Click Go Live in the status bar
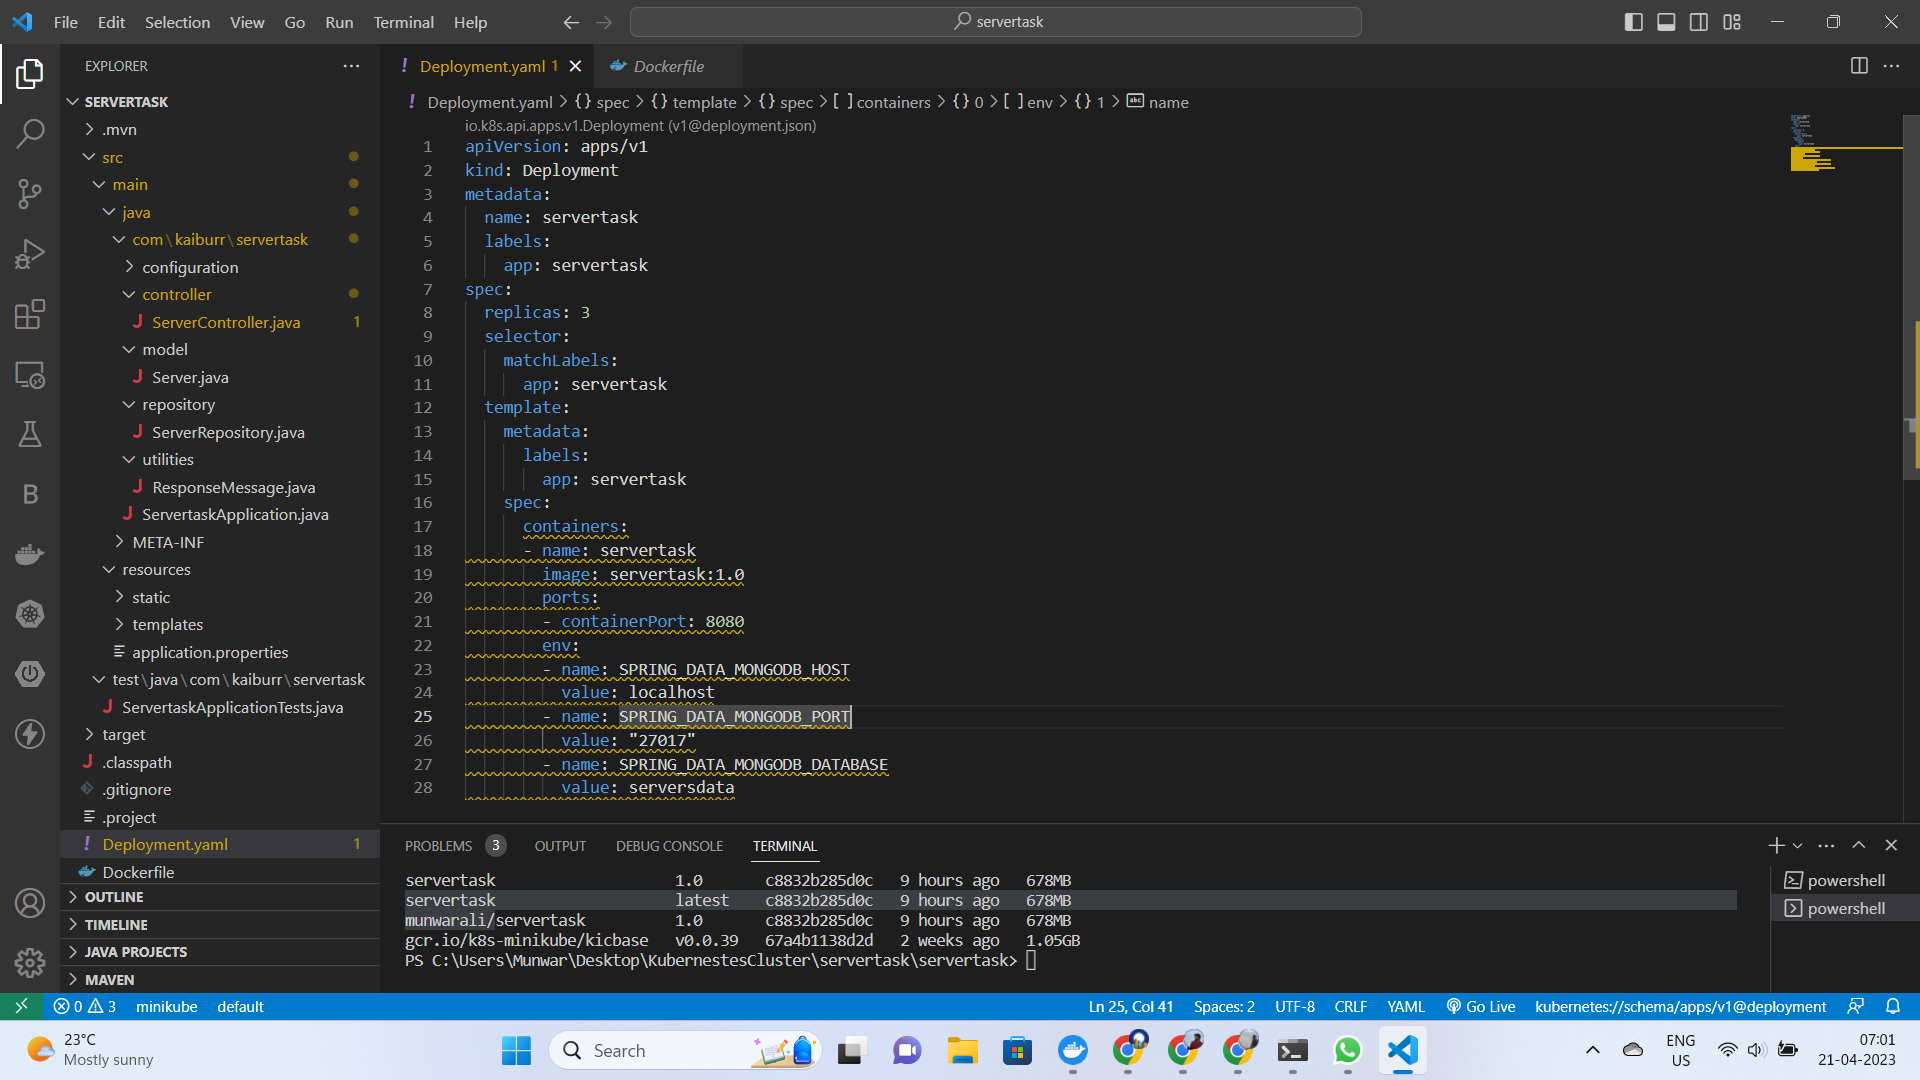 pyautogui.click(x=1481, y=1006)
